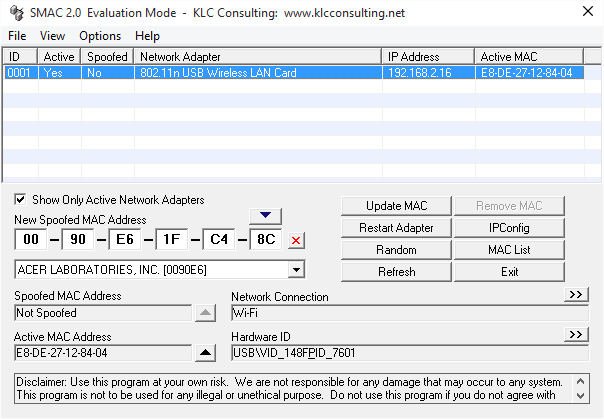Screen dimensions: 604x419
Task: Toggle Show Only Active Network Adapters checkbox
Action: [20, 199]
